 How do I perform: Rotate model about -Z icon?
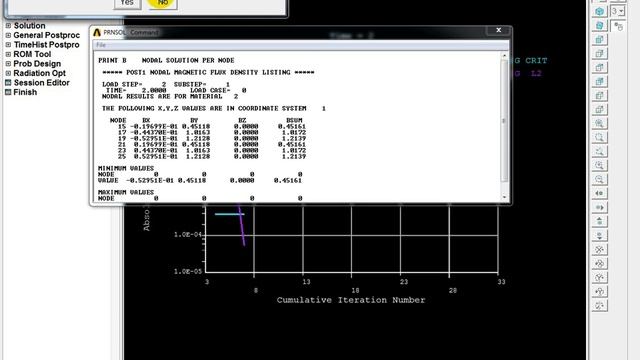coord(599,305)
